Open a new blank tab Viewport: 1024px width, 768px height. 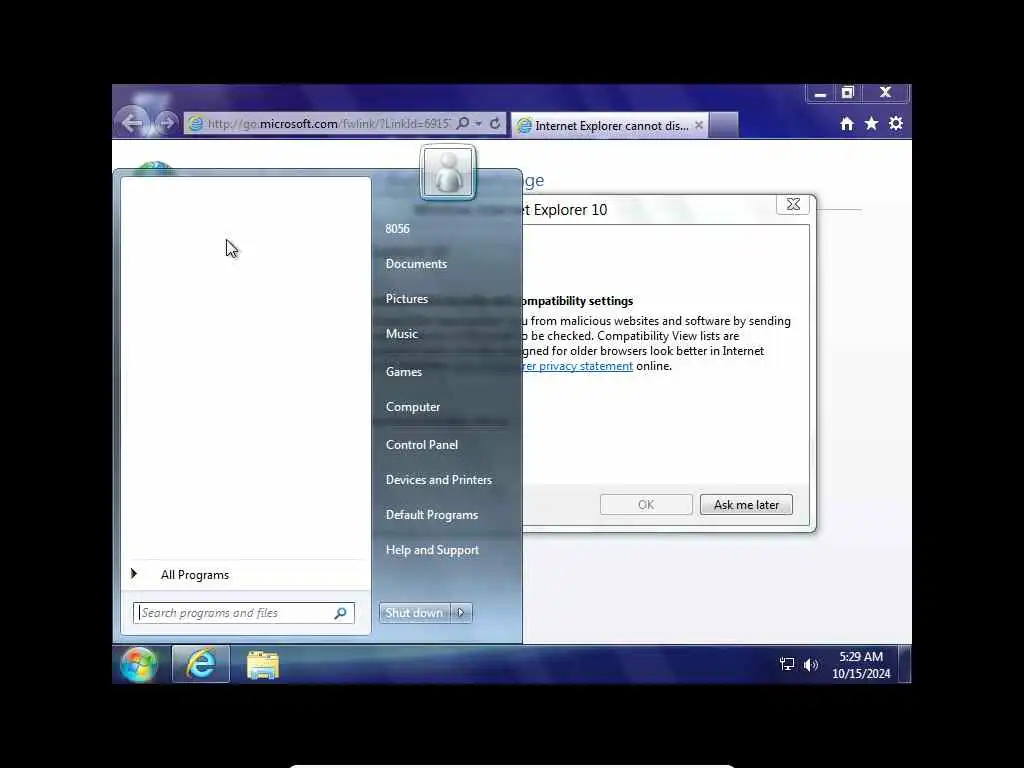pos(724,125)
